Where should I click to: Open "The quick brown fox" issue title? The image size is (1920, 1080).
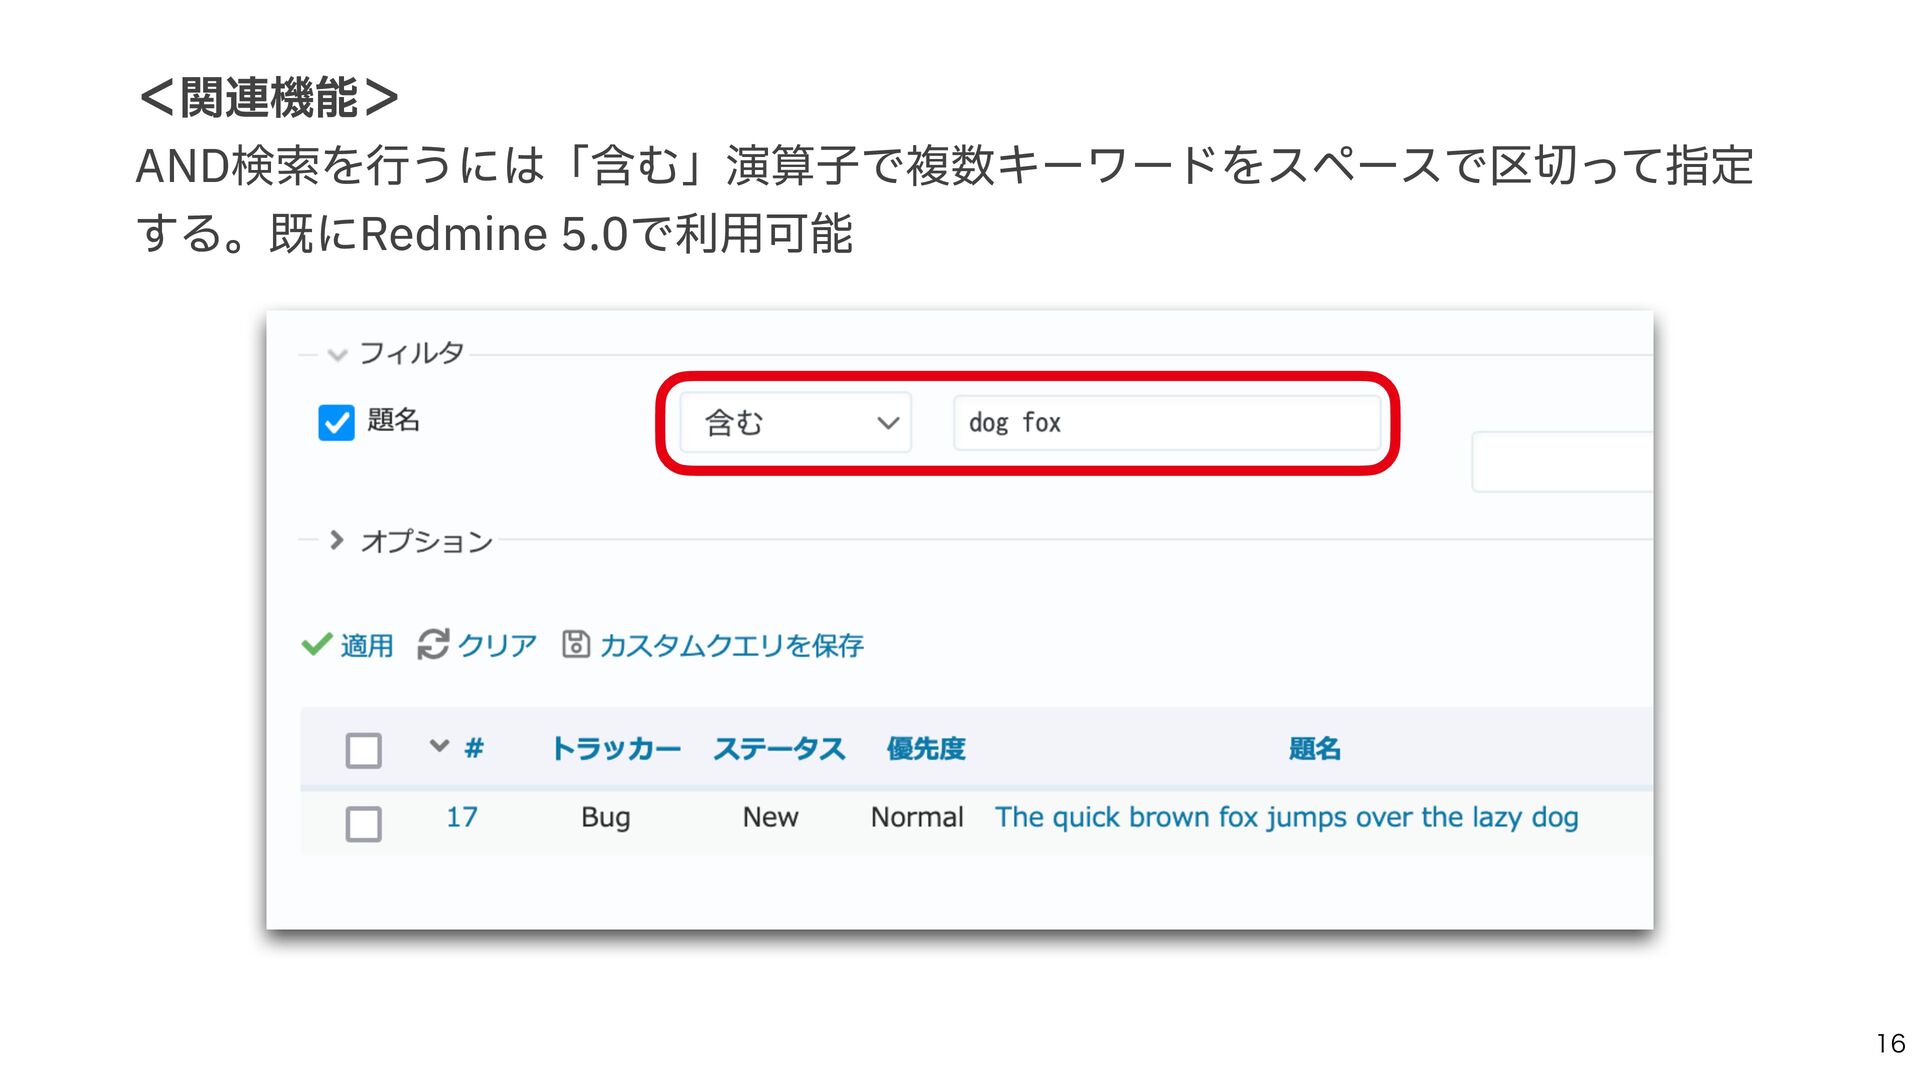point(1286,817)
